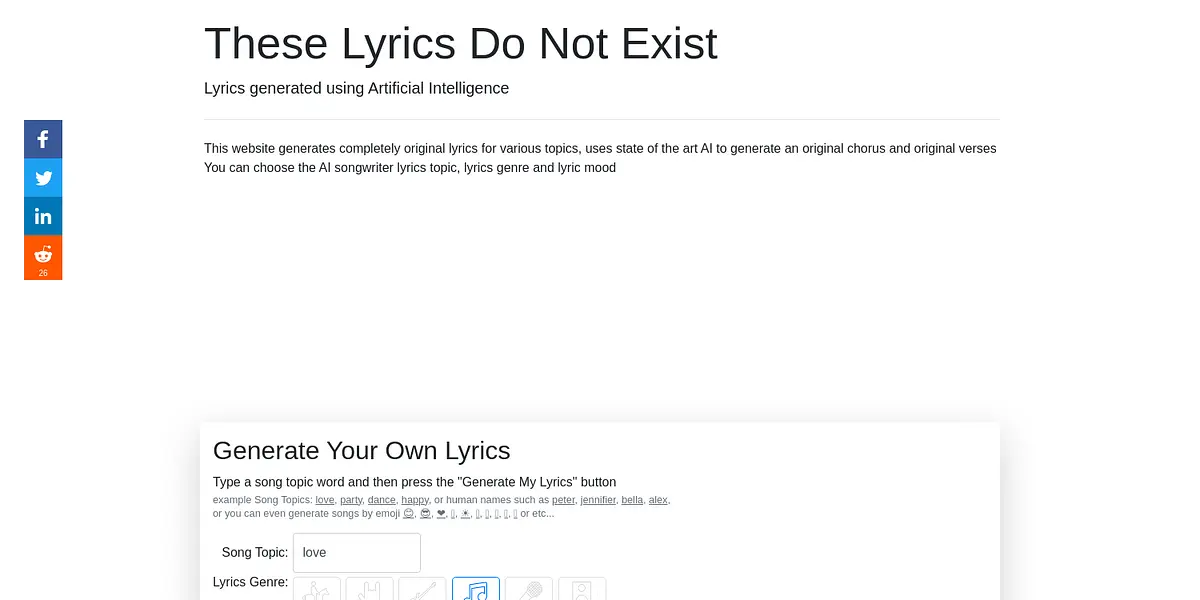
Task: Share page on Reddit
Action: click(43, 257)
